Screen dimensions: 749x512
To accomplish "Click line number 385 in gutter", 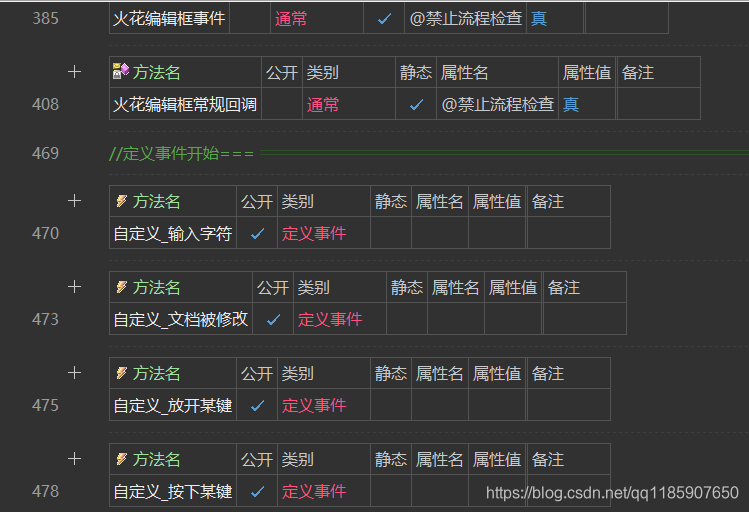I will [45, 19].
